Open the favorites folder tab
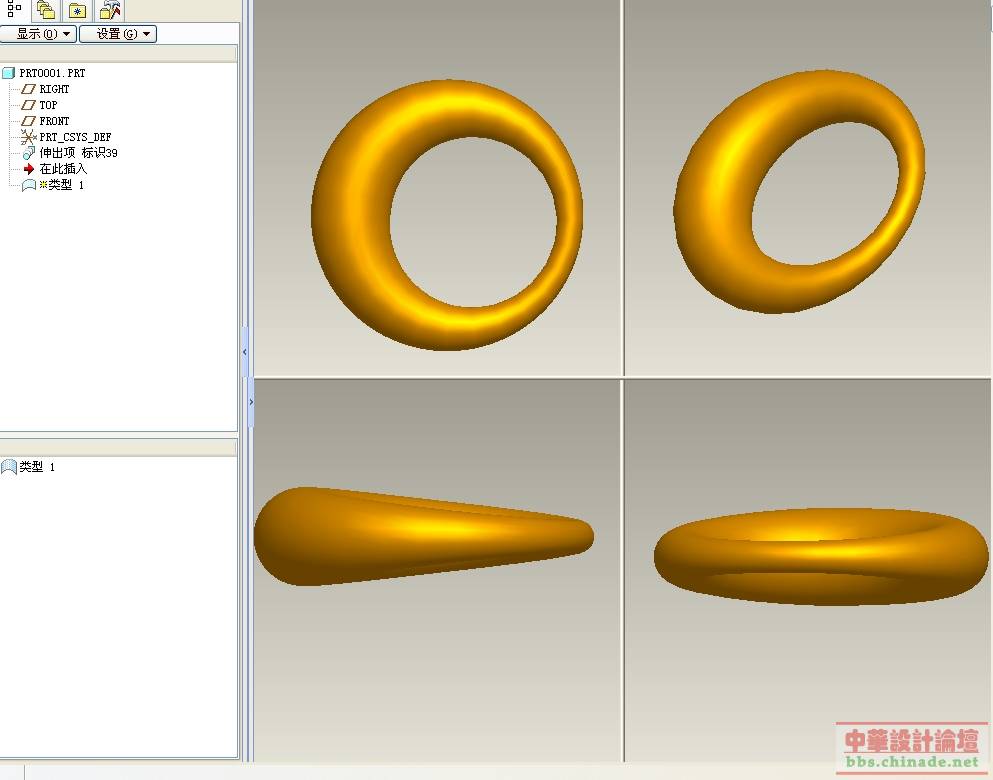The image size is (993, 780). [77, 11]
